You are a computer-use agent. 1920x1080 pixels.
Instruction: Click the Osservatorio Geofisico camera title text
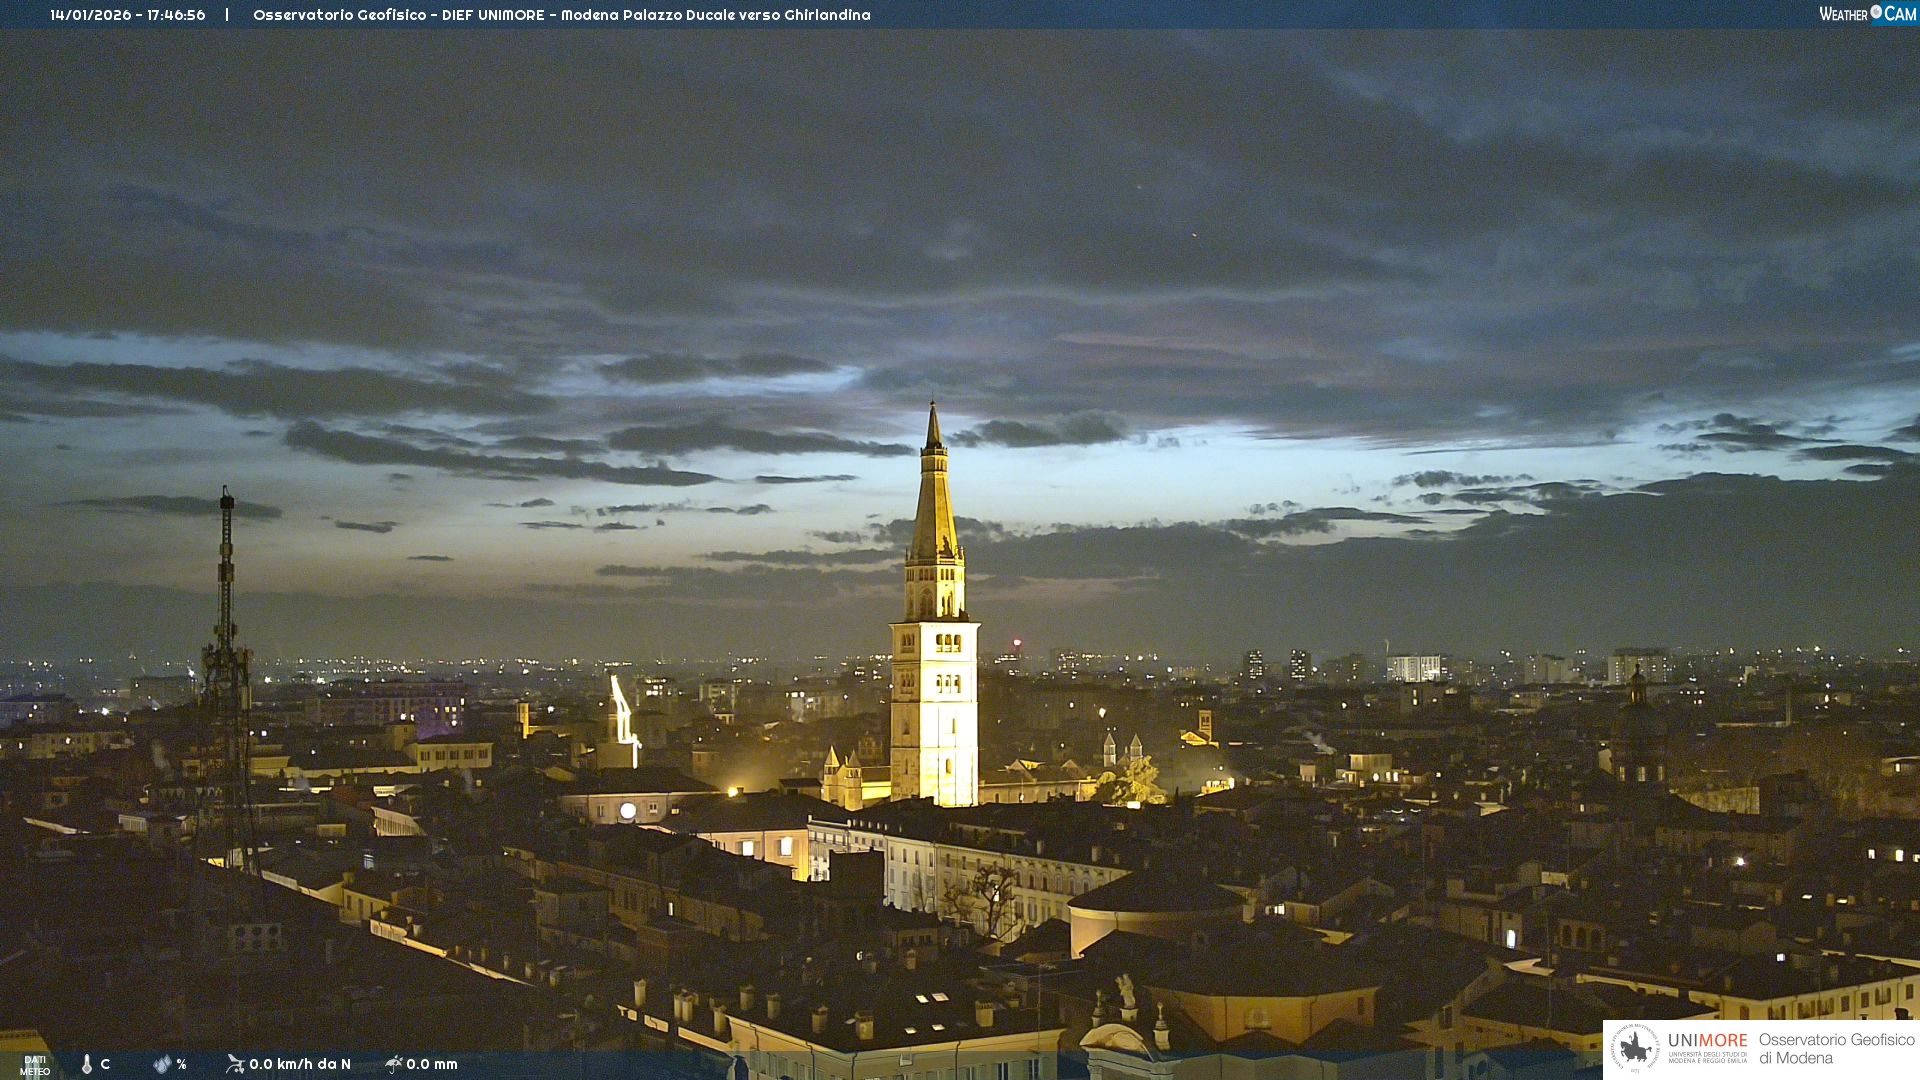click(x=561, y=15)
